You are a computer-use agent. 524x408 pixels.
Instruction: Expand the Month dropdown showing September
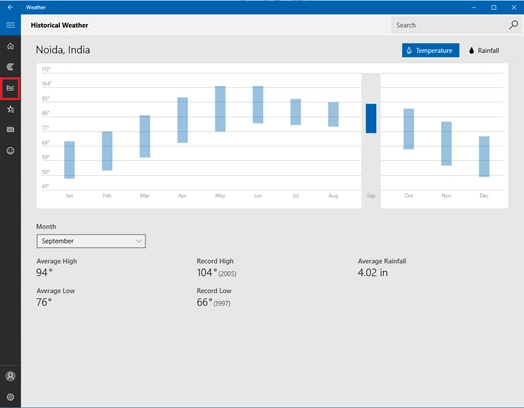[x=91, y=241]
